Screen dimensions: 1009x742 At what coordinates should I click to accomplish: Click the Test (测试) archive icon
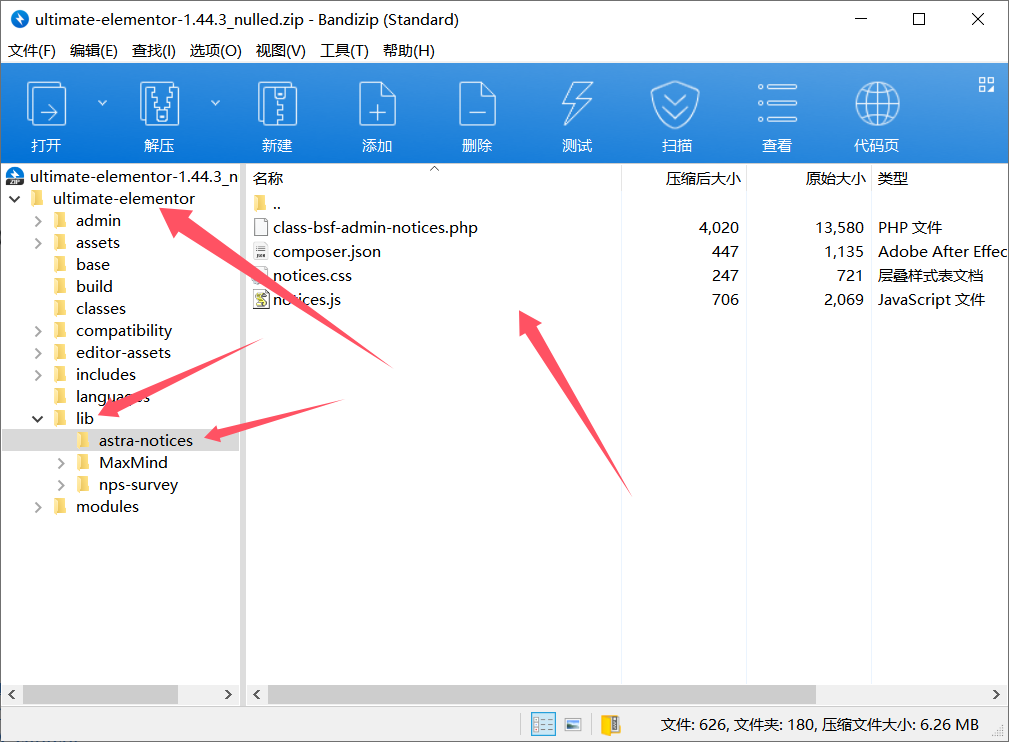(577, 103)
